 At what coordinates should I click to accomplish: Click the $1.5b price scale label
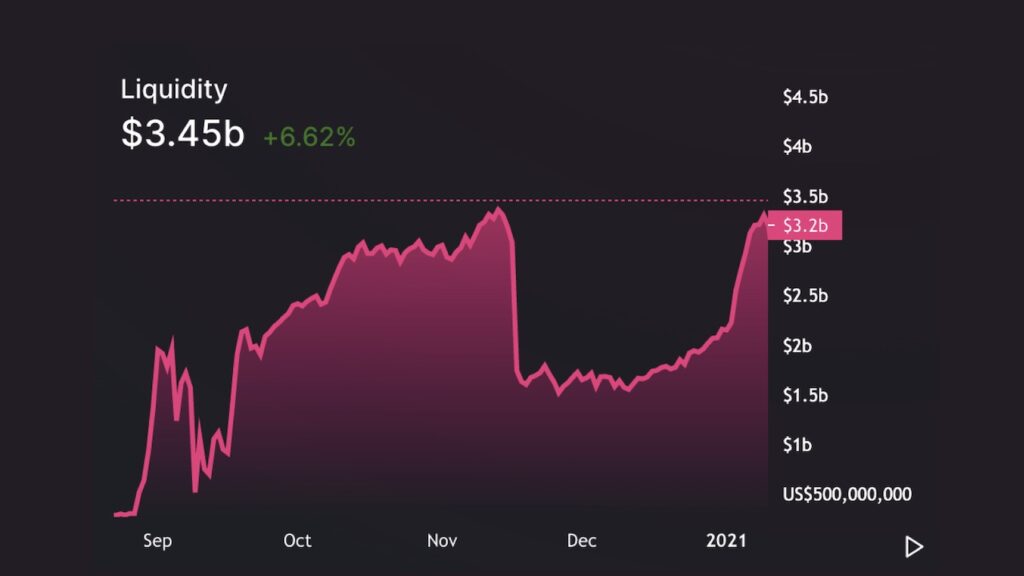tap(805, 395)
